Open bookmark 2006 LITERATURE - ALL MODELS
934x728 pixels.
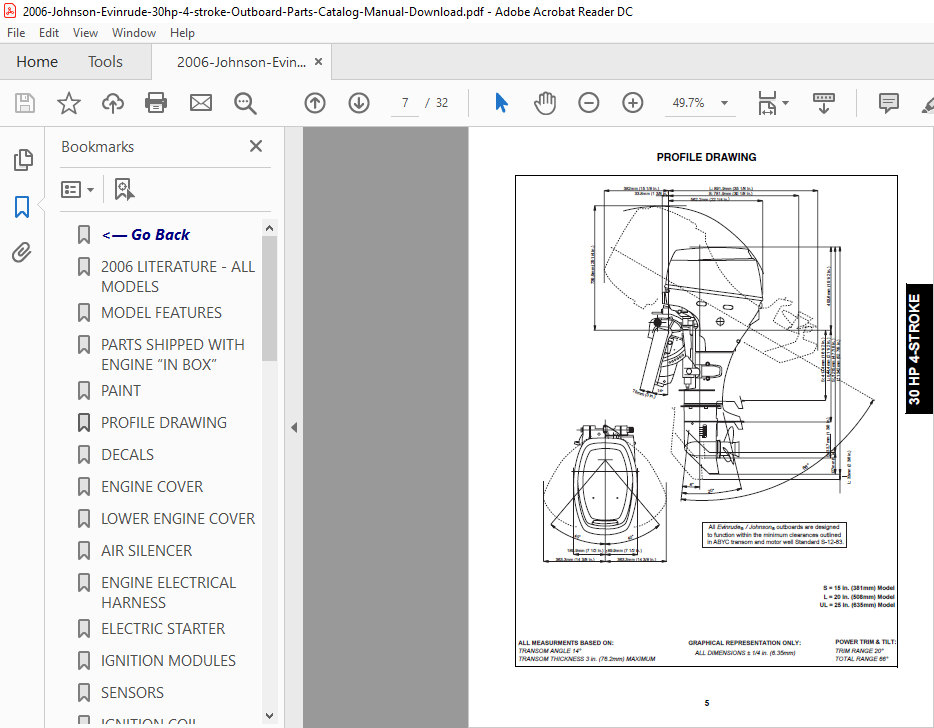pyautogui.click(x=178, y=276)
